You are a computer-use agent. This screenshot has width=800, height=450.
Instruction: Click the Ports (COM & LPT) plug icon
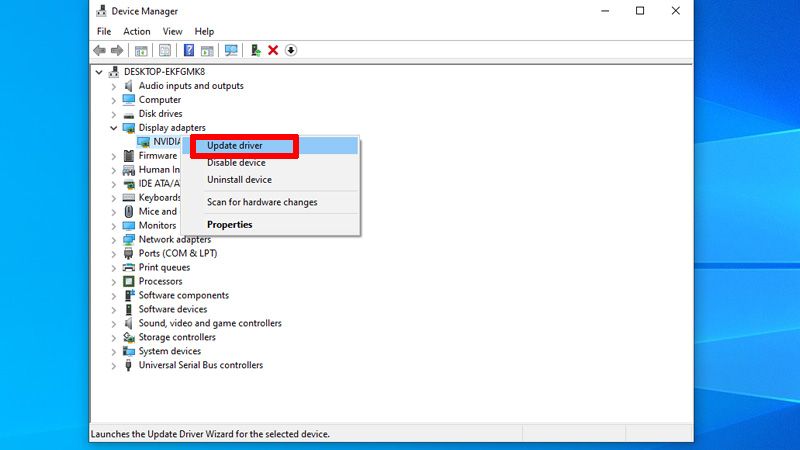coord(129,254)
